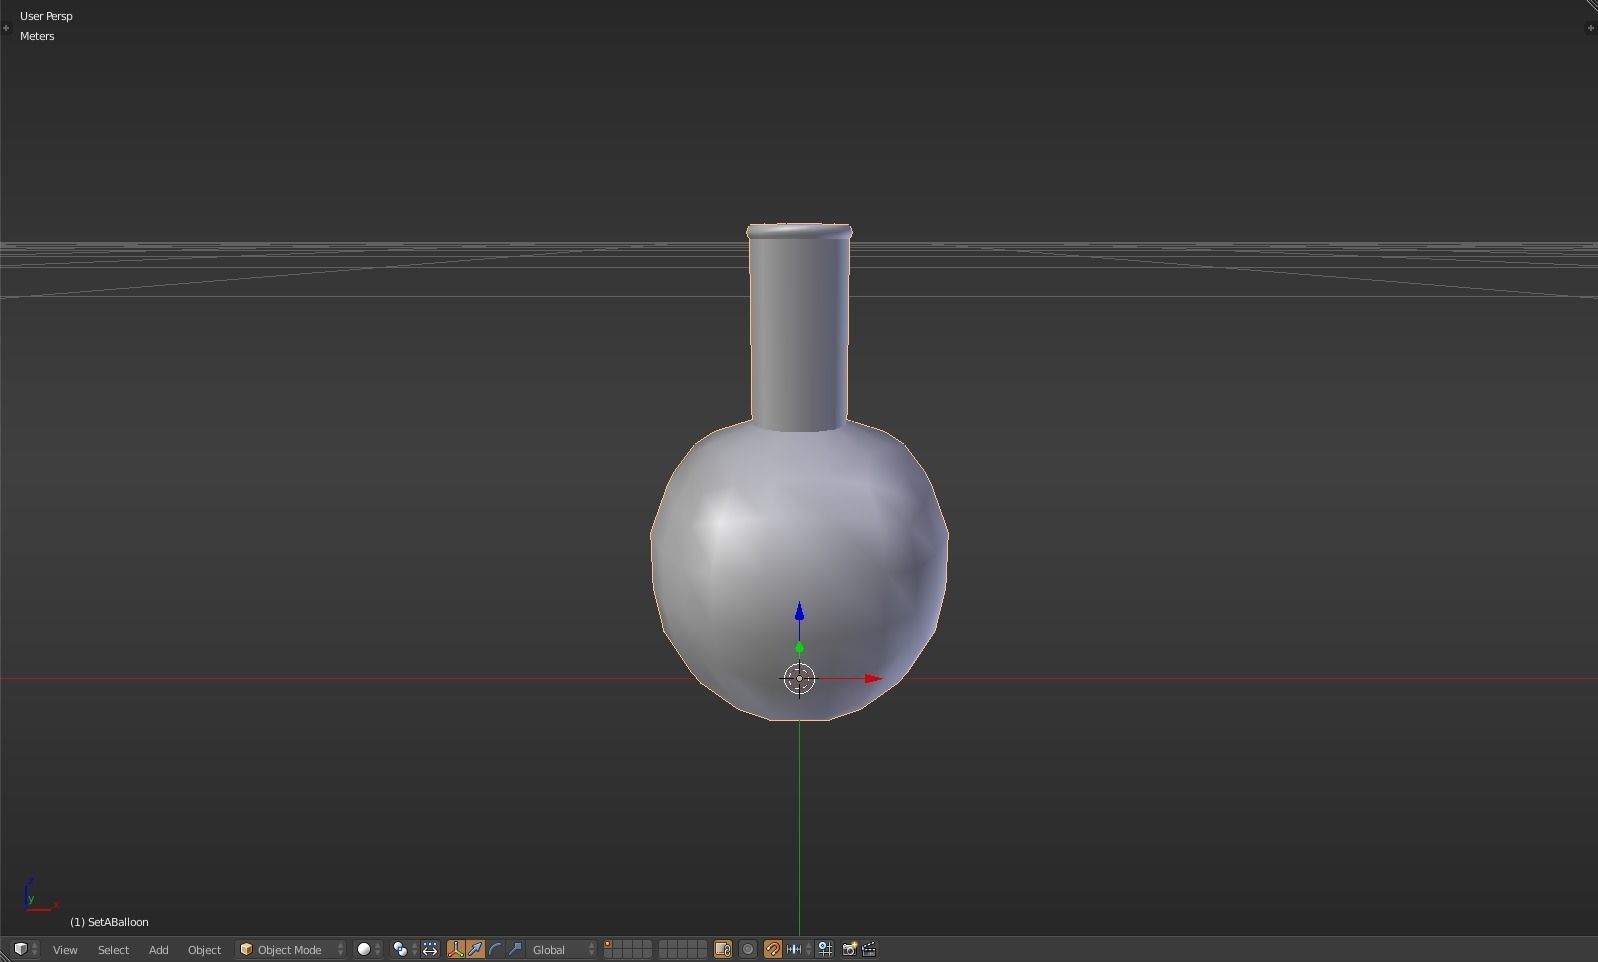Open the 3D View editor type selector
1598x962 pixels.
click(x=26, y=949)
